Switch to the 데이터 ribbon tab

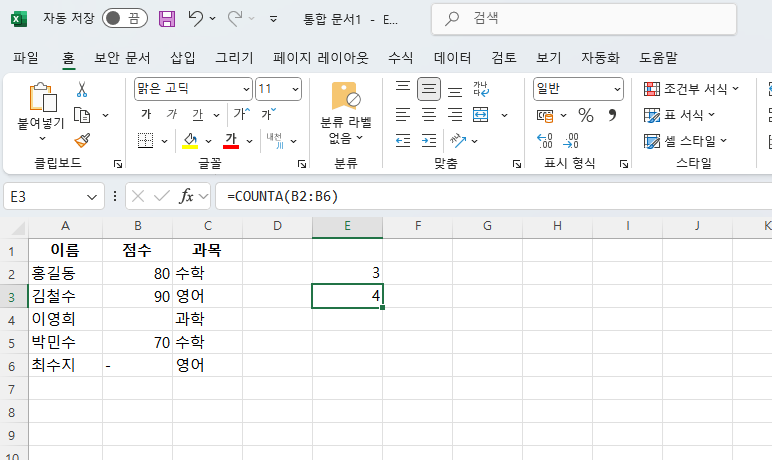coord(452,58)
